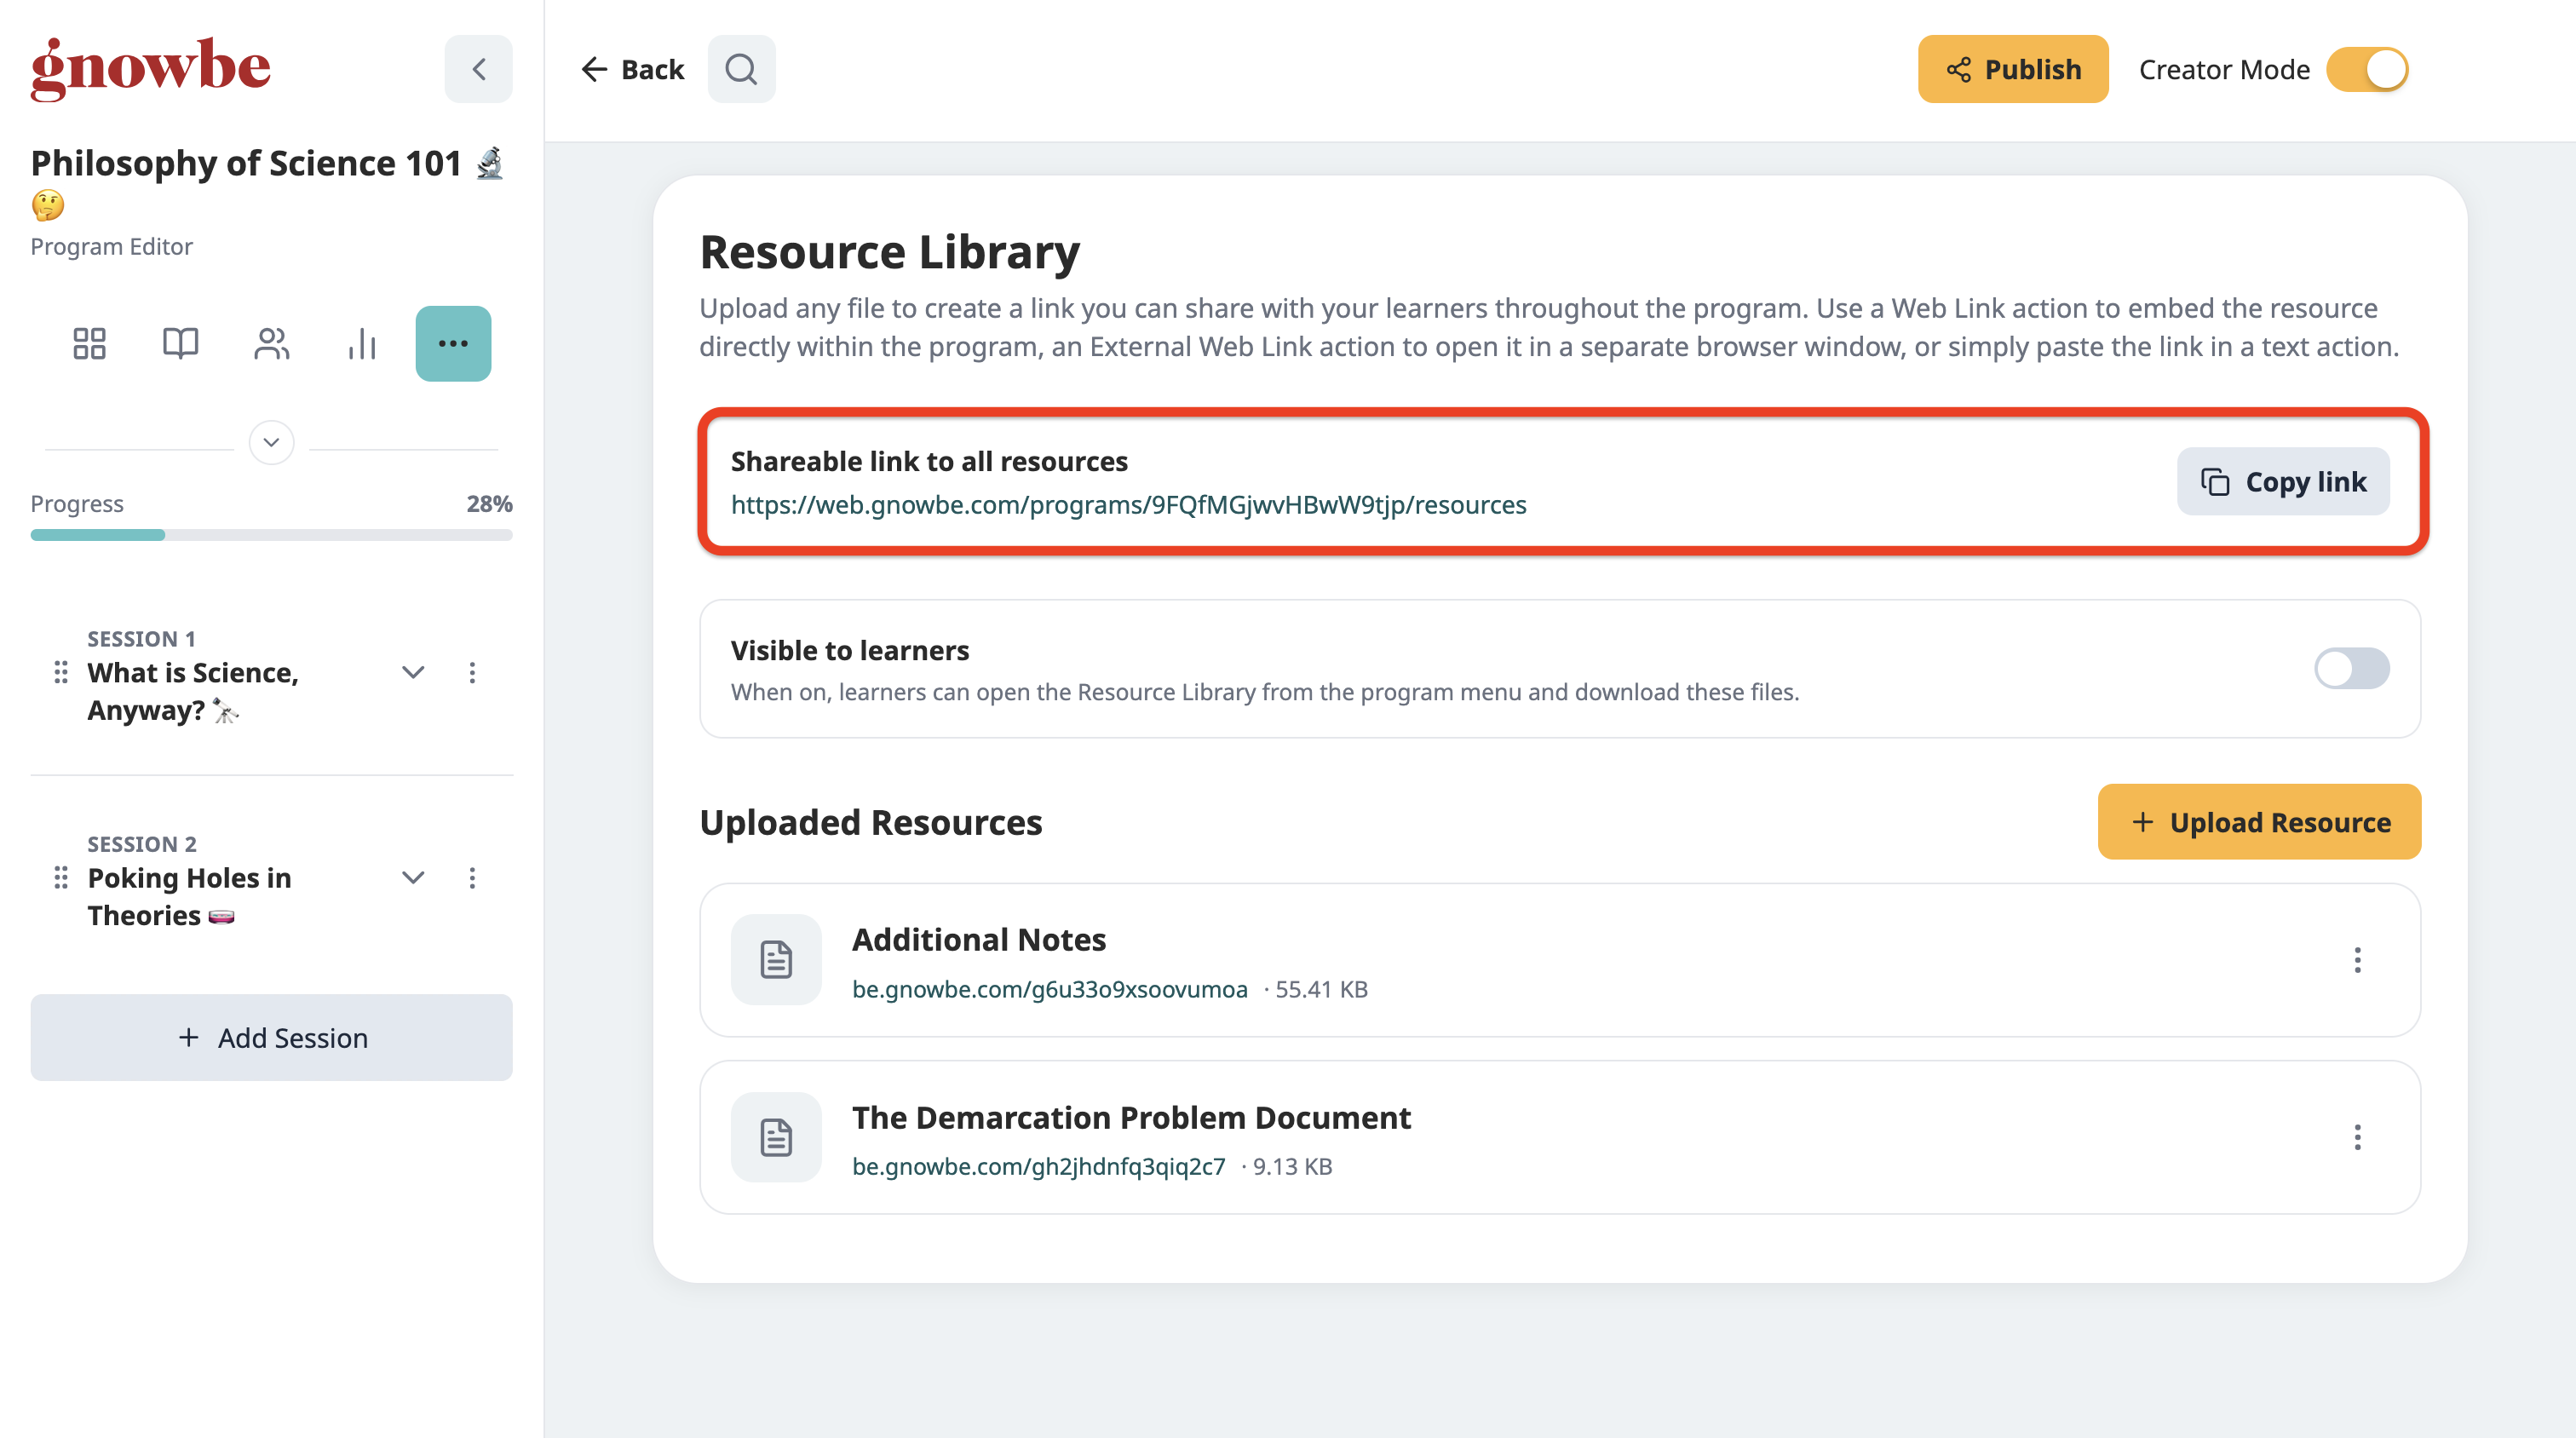
Task: Copy the shareable resources link
Action: (2283, 482)
